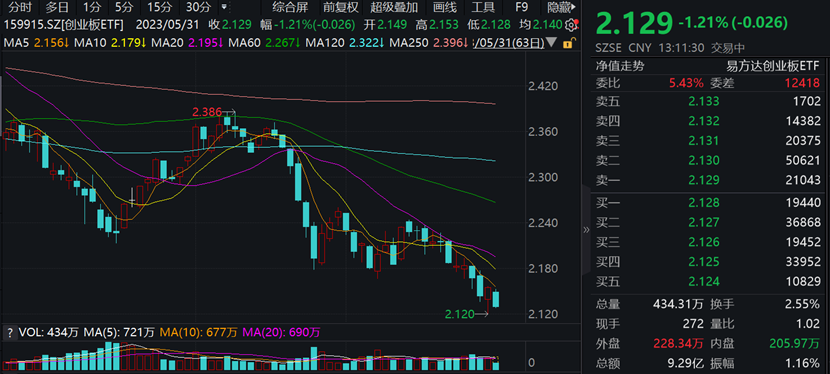
Task: Click the 委差 value 12418
Action: (x=803, y=83)
